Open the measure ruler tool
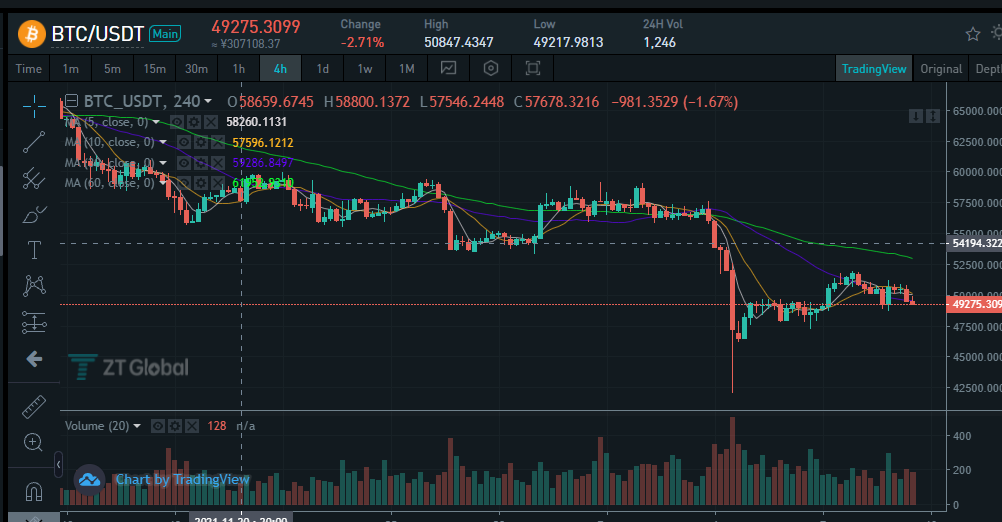 (34, 406)
